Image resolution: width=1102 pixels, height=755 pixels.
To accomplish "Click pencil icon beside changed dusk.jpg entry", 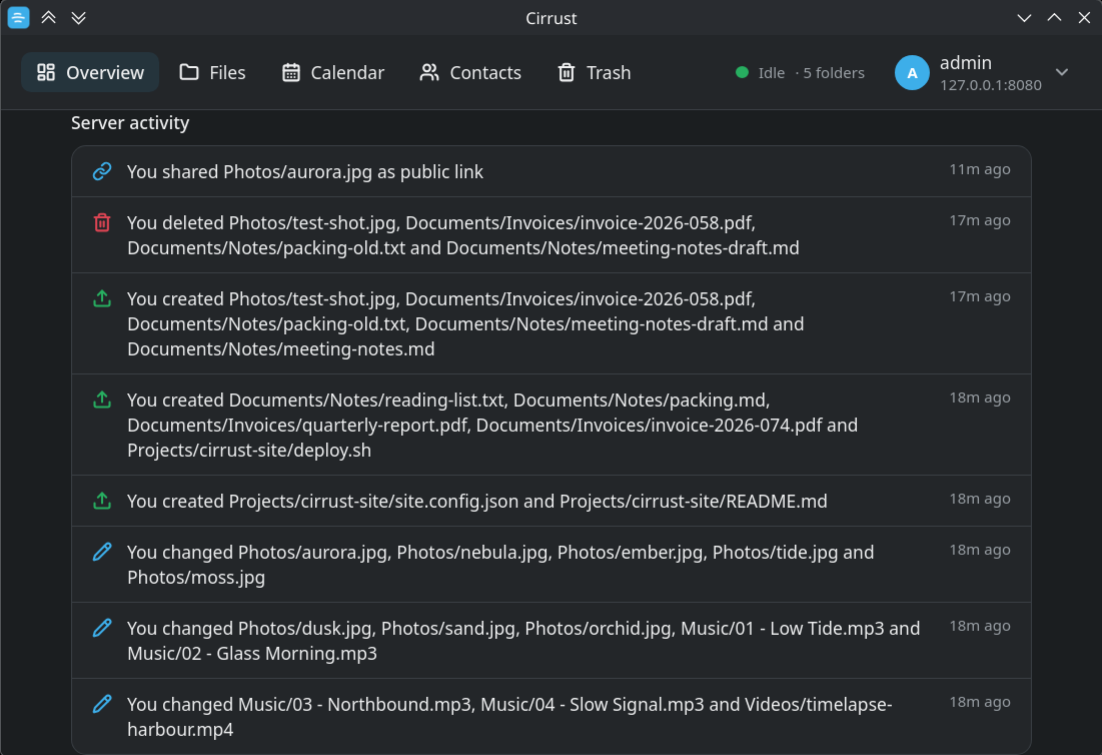I will click(x=102, y=628).
